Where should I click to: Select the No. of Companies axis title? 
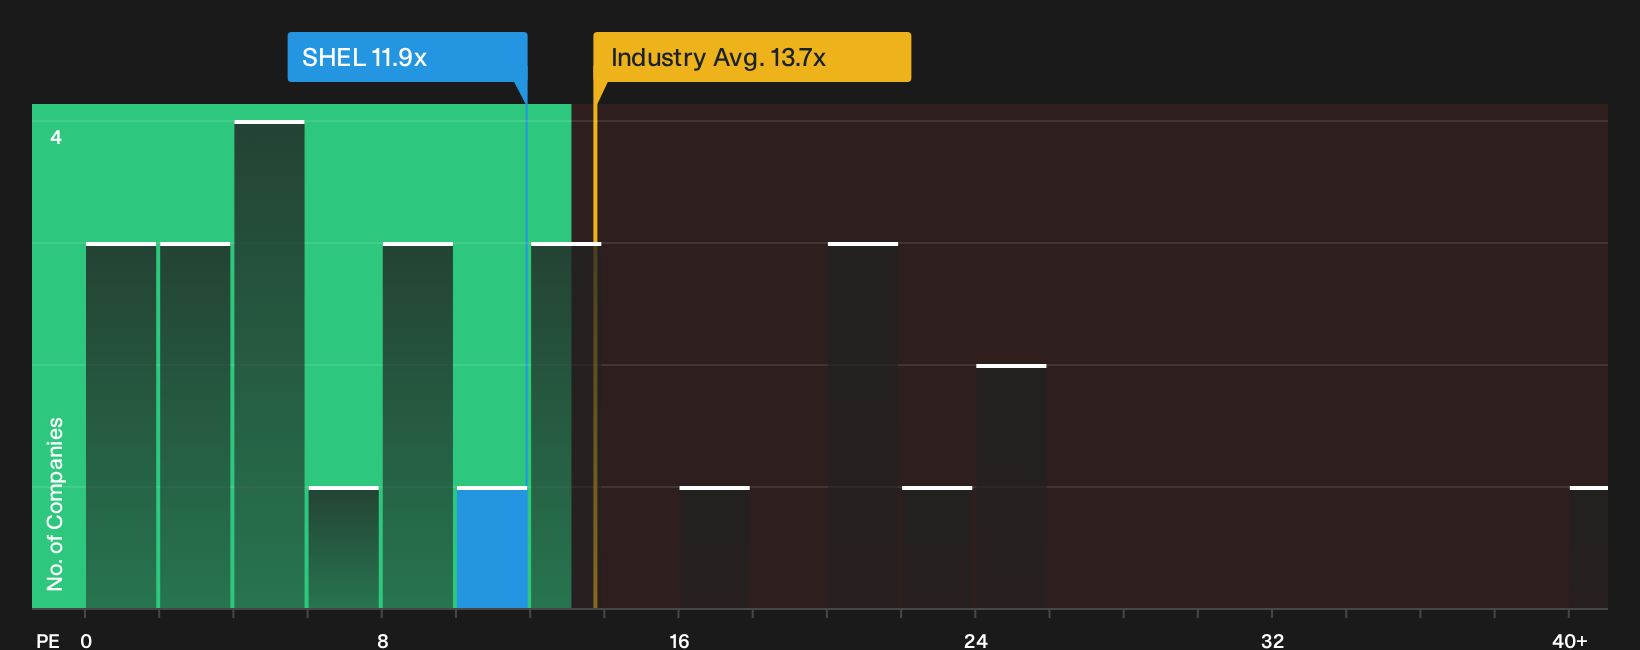click(x=55, y=504)
